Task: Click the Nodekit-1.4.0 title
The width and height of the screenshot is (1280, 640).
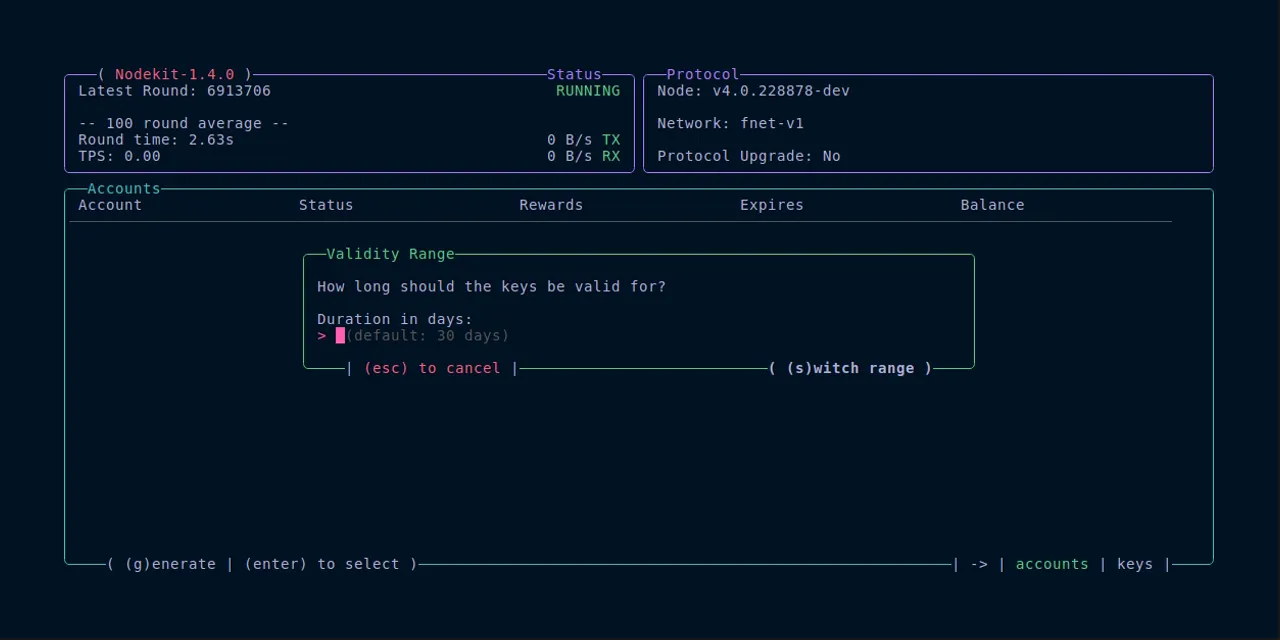Action: point(175,75)
